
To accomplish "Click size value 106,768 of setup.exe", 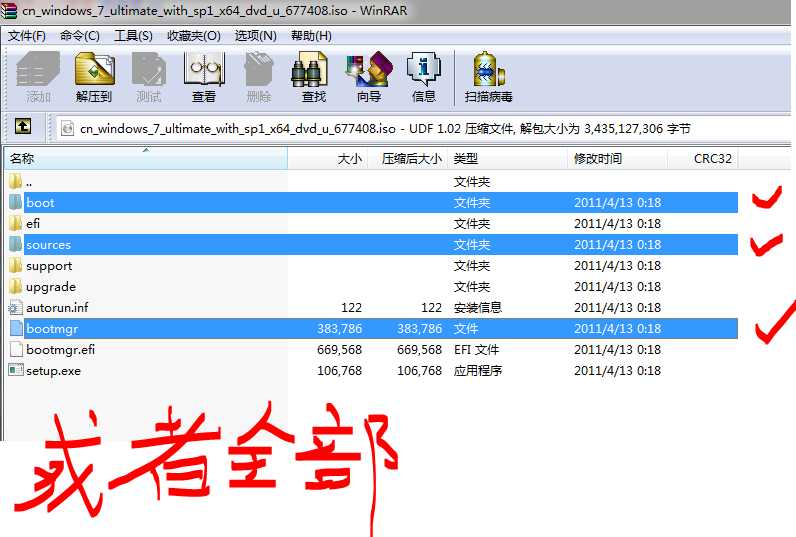I will tap(340, 371).
